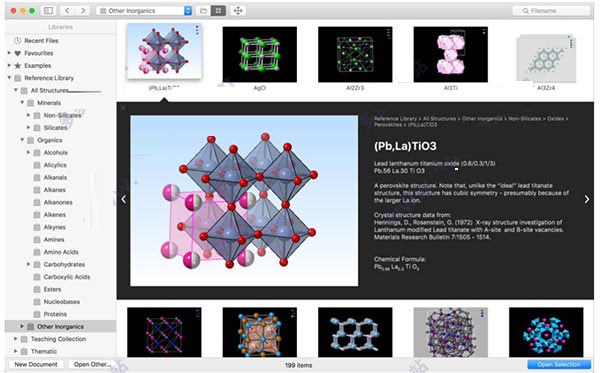Screen dimensions: 600x373
Task: Select the Proteins folder
Action: [50, 314]
